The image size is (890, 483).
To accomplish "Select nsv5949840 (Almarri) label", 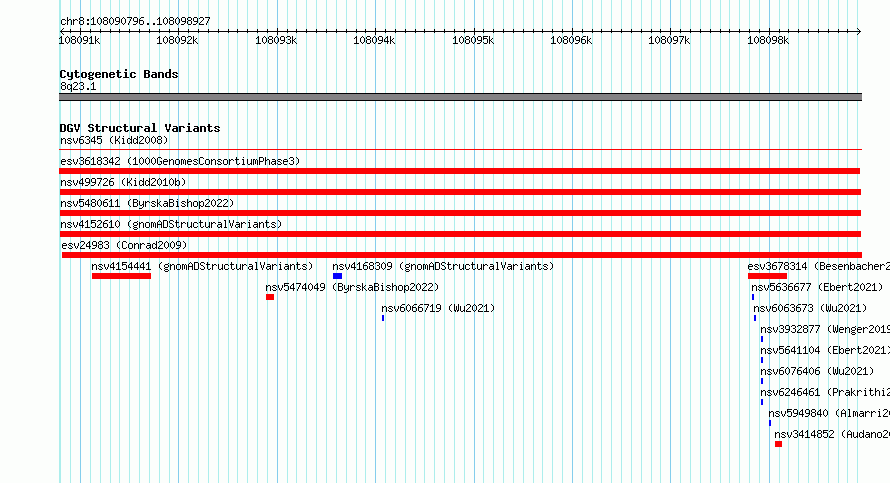I will point(829,413).
